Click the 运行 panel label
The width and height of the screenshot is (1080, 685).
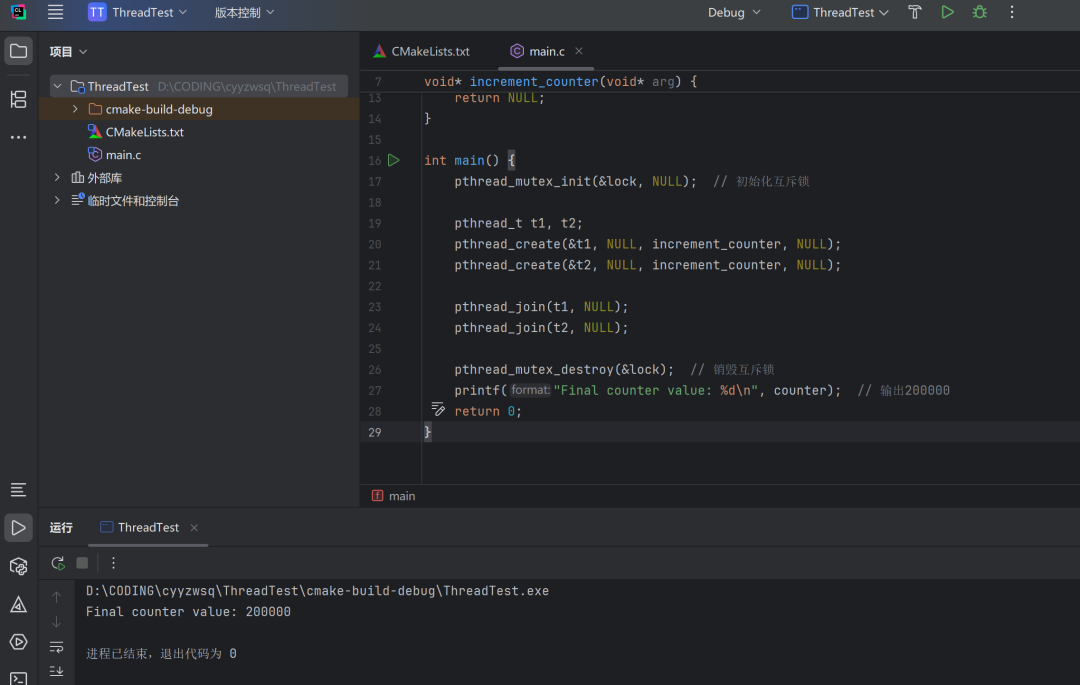pyautogui.click(x=61, y=527)
